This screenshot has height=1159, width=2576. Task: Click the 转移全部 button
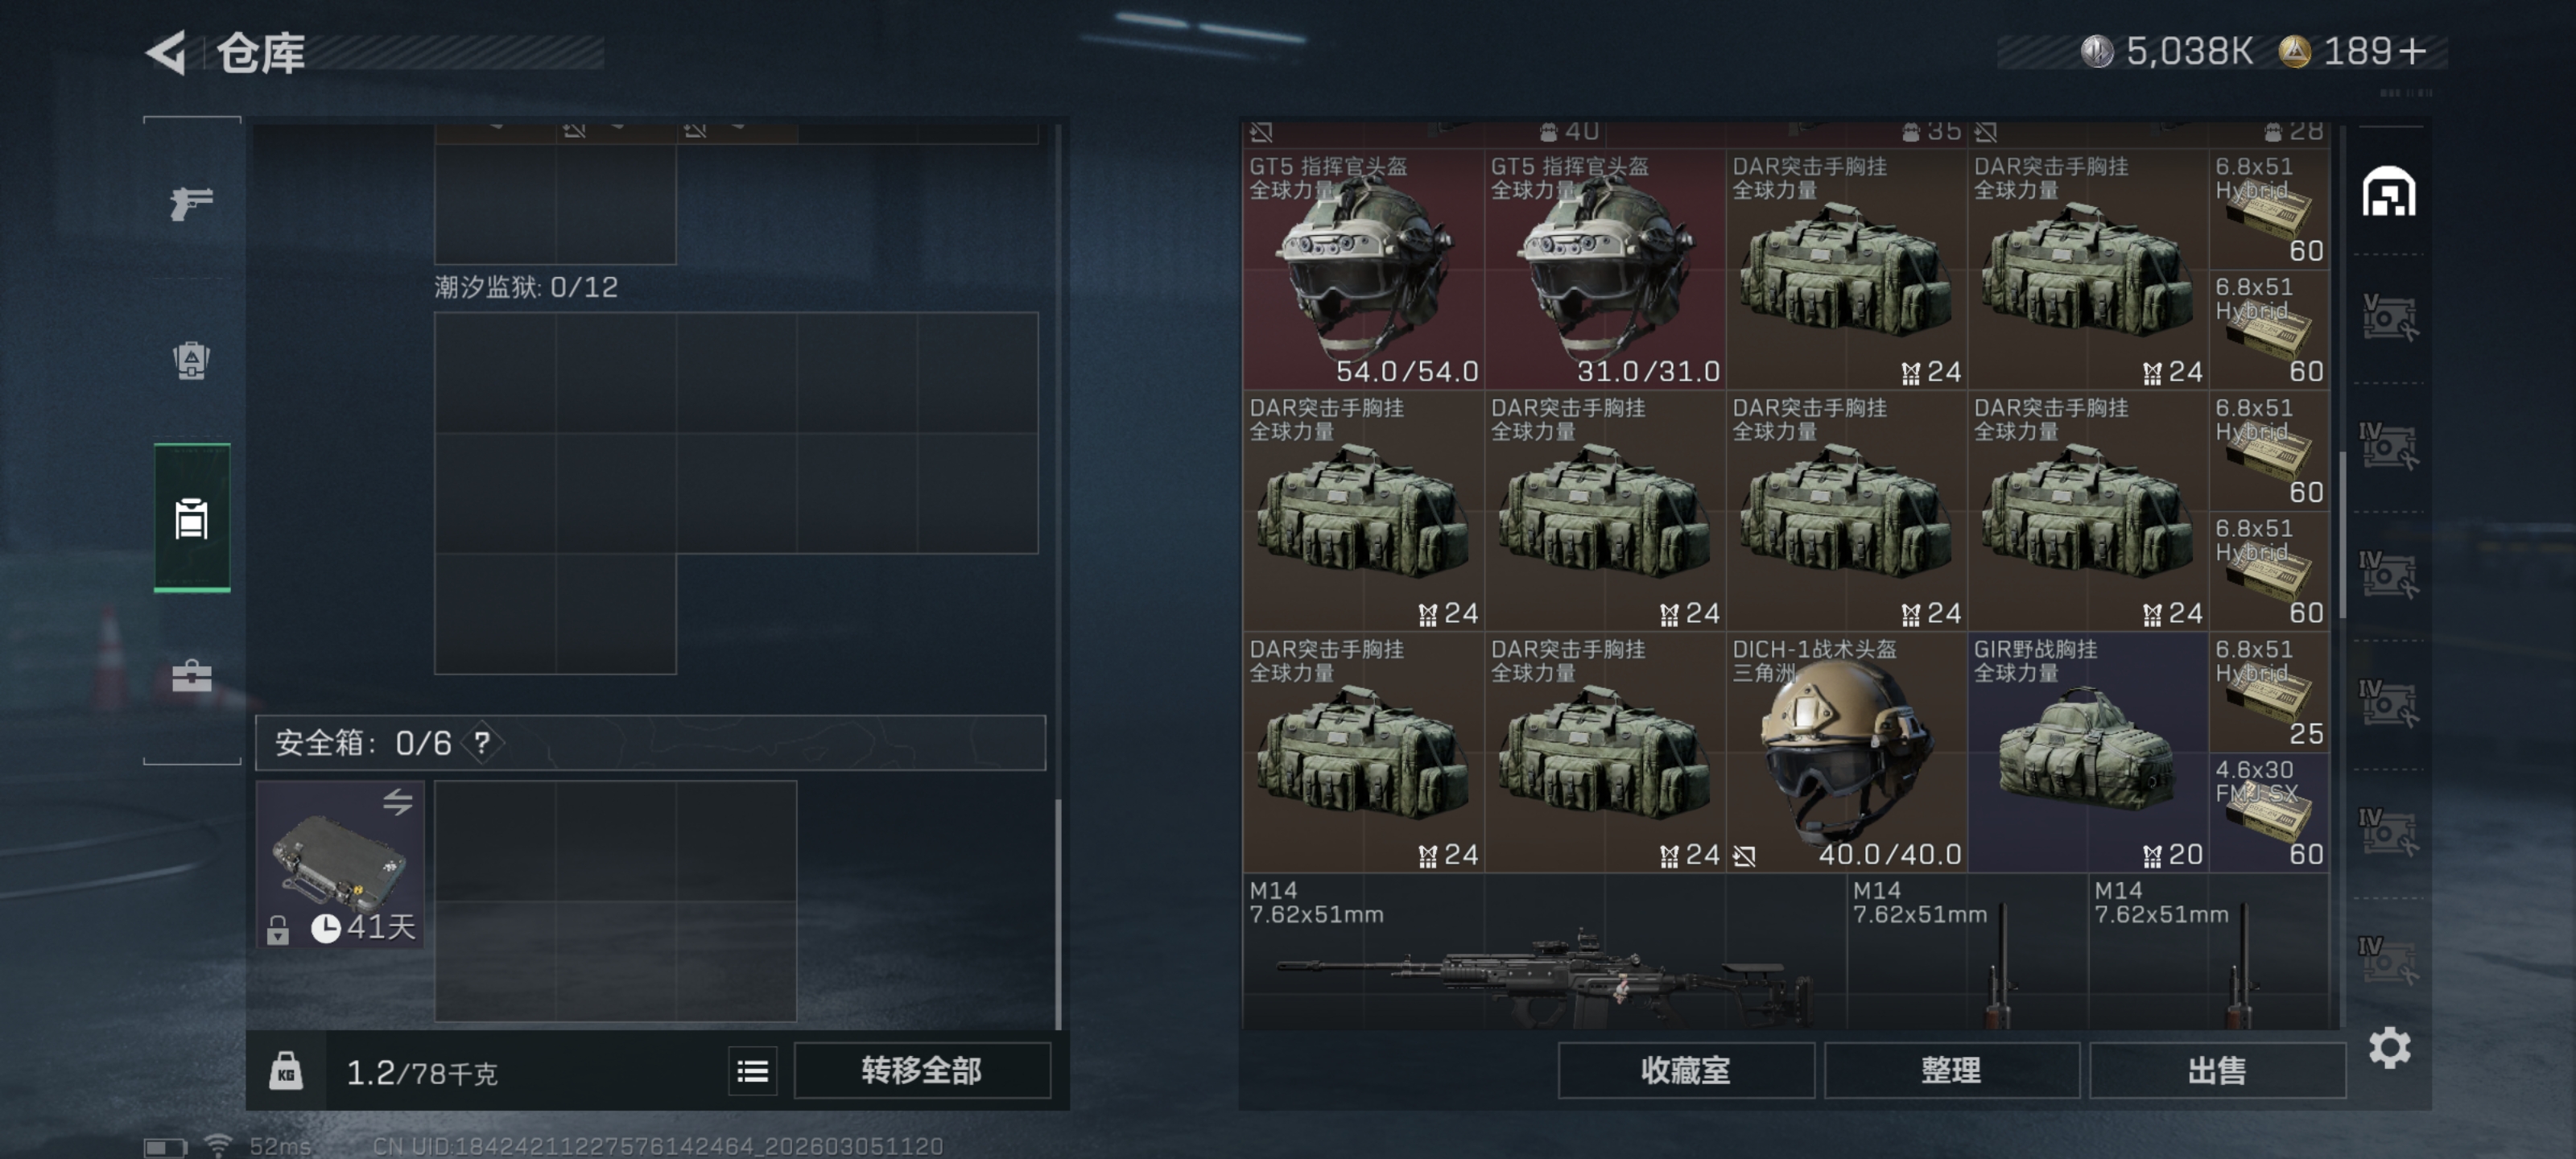click(921, 1071)
